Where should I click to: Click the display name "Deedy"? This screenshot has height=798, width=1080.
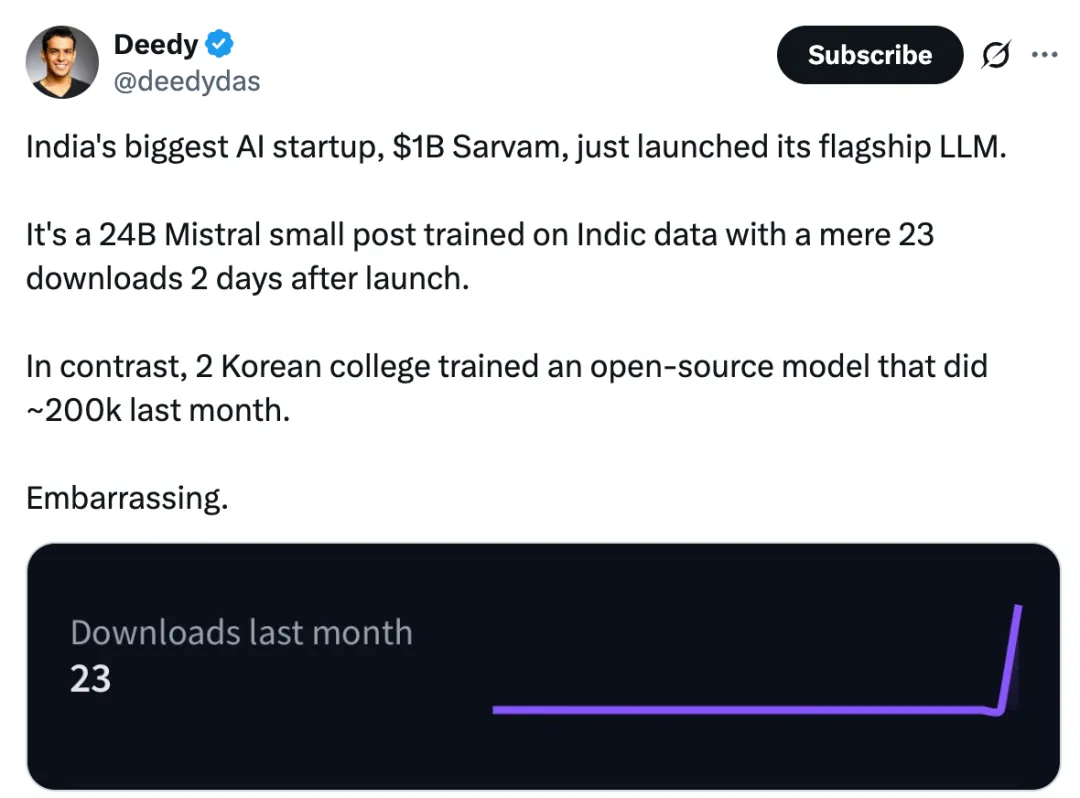click(155, 45)
